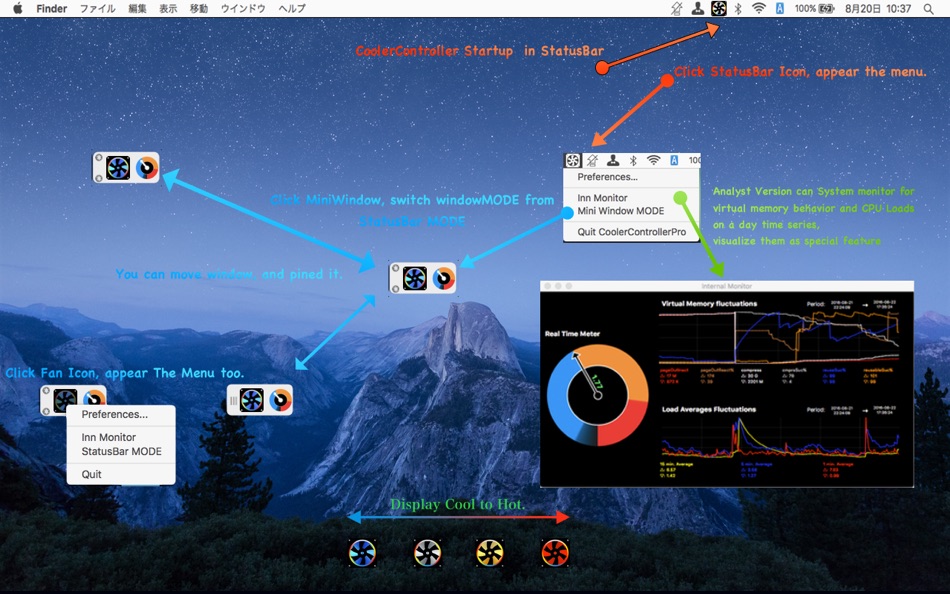Choose Quit CoolerControllerPro
The width and height of the screenshot is (950, 594).
[x=631, y=232]
